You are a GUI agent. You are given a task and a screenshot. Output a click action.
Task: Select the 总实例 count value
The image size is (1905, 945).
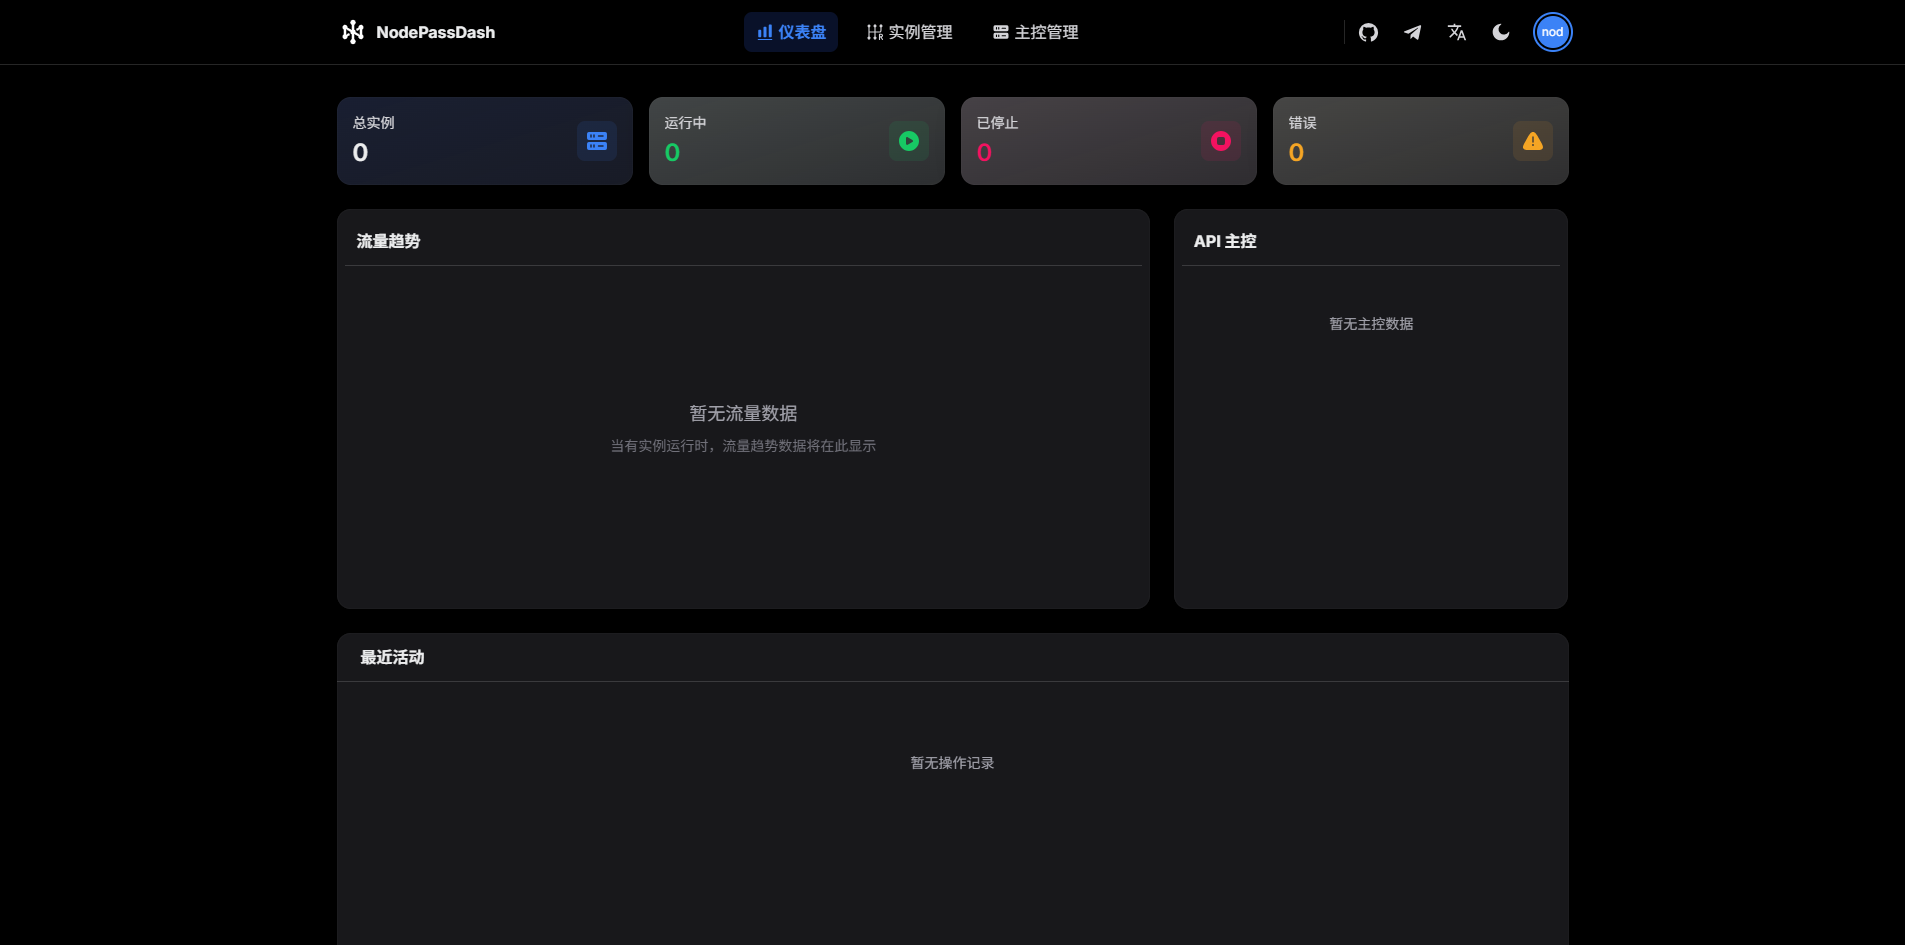point(360,153)
